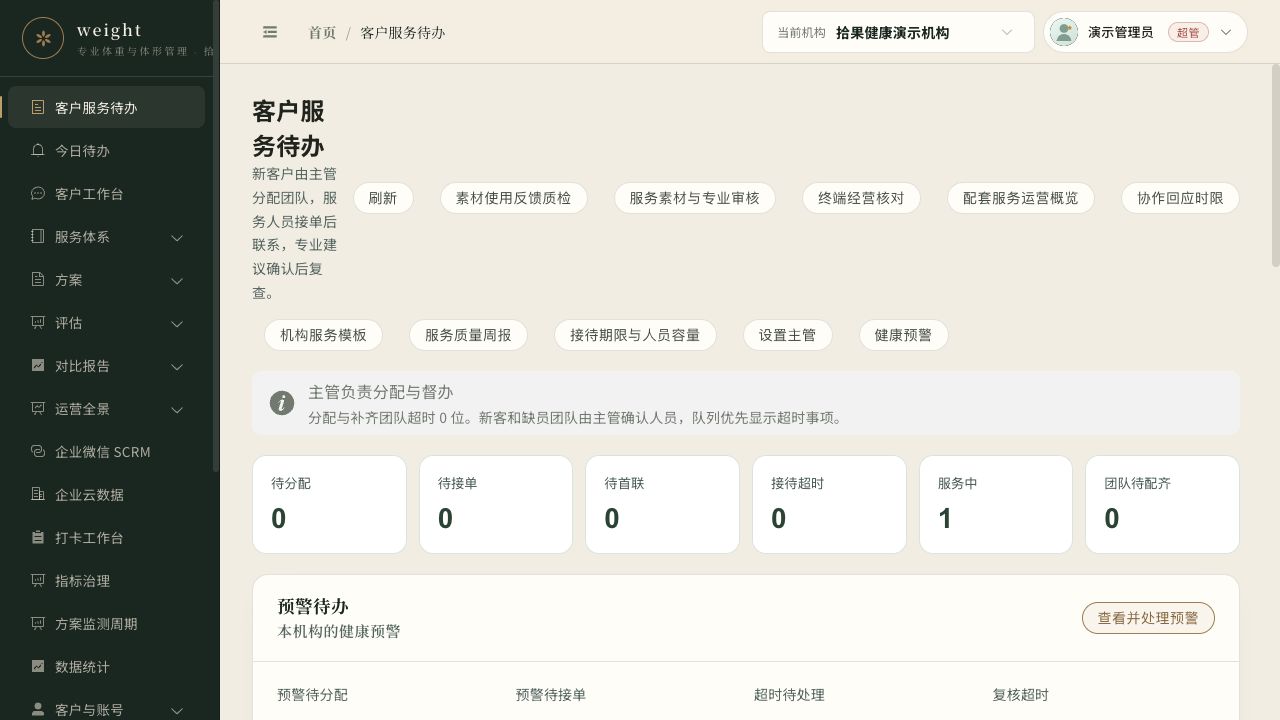Expand the 服务体系 submenu chevron
Image resolution: width=1280 pixels, height=720 pixels.
coord(177,237)
